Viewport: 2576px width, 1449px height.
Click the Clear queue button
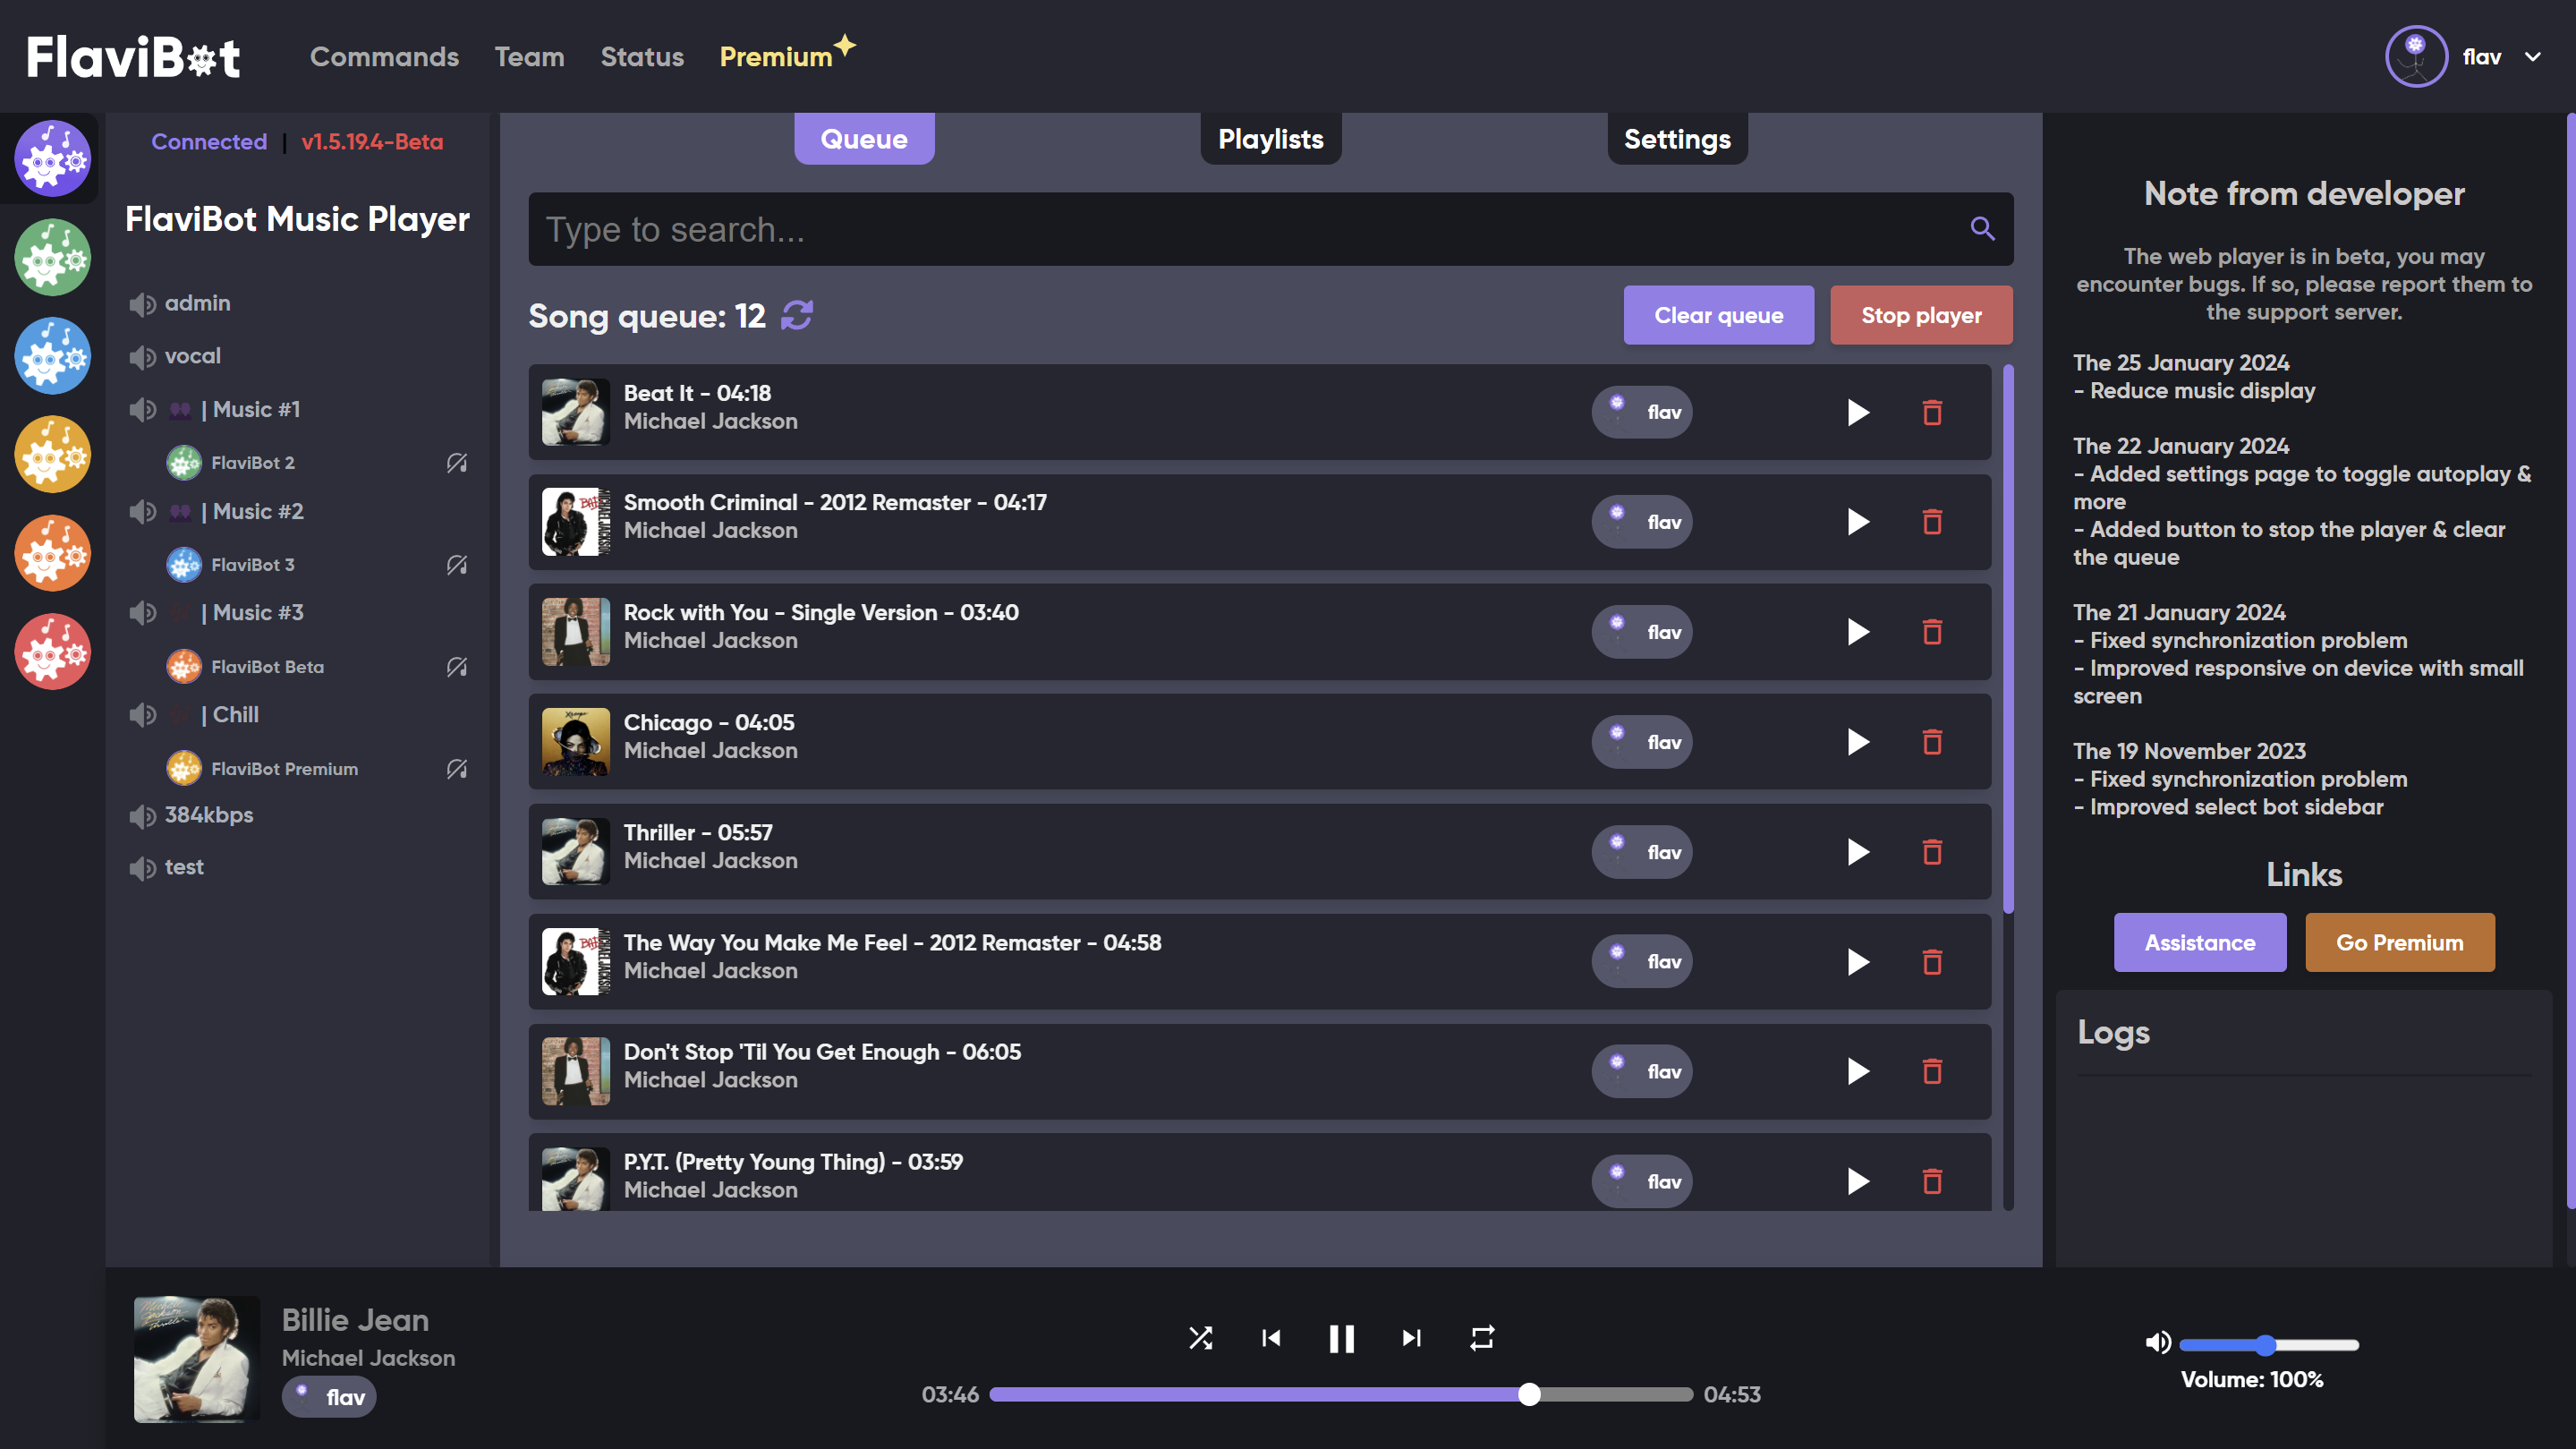(x=1718, y=315)
